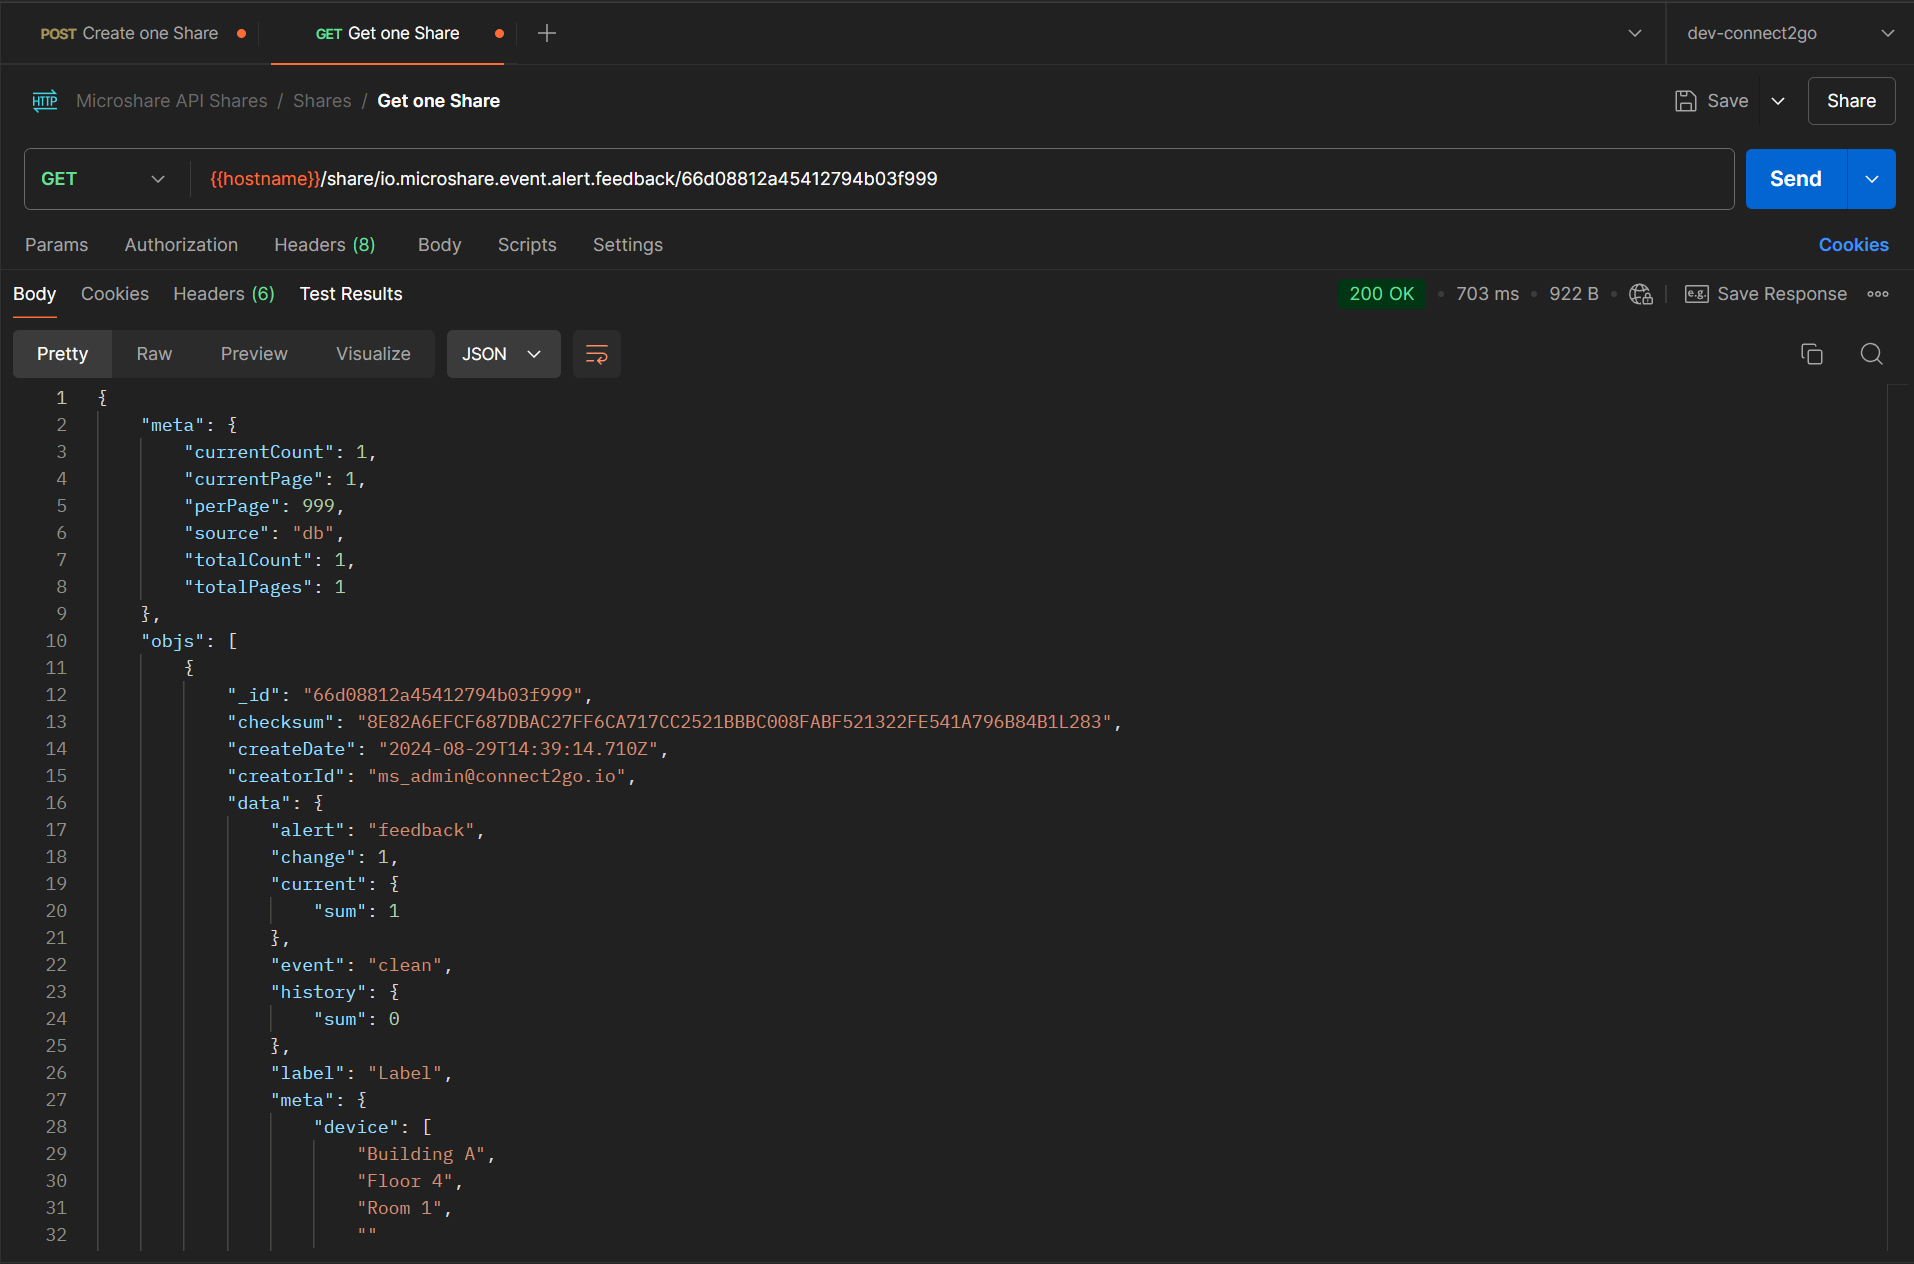1914x1264 pixels.
Task: Click the Save Response example icon
Action: click(x=1697, y=294)
